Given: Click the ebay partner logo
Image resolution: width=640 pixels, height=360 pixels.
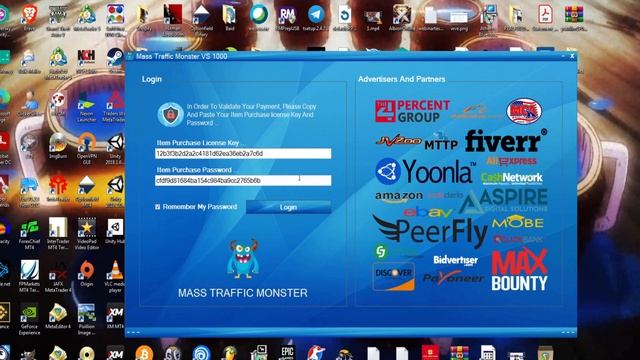Looking at the screenshot, I should [x=428, y=212].
